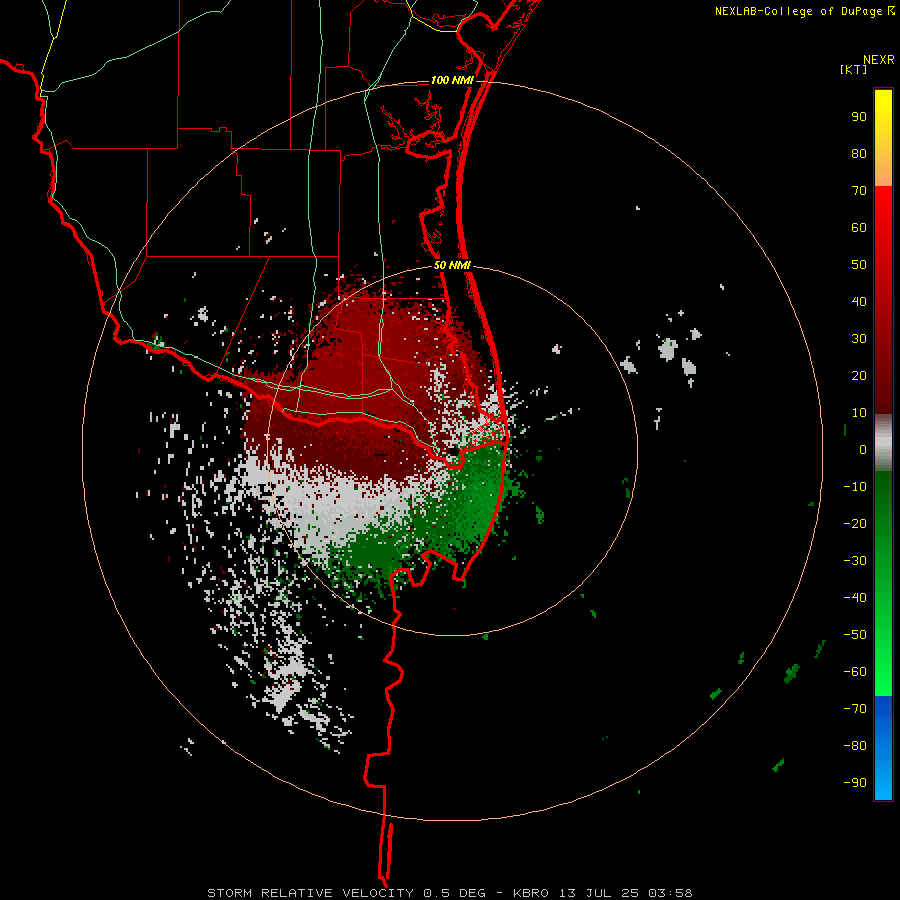This screenshot has width=900, height=900.
Task: Click the positive 60 scale value
Action: pyautogui.click(x=859, y=228)
